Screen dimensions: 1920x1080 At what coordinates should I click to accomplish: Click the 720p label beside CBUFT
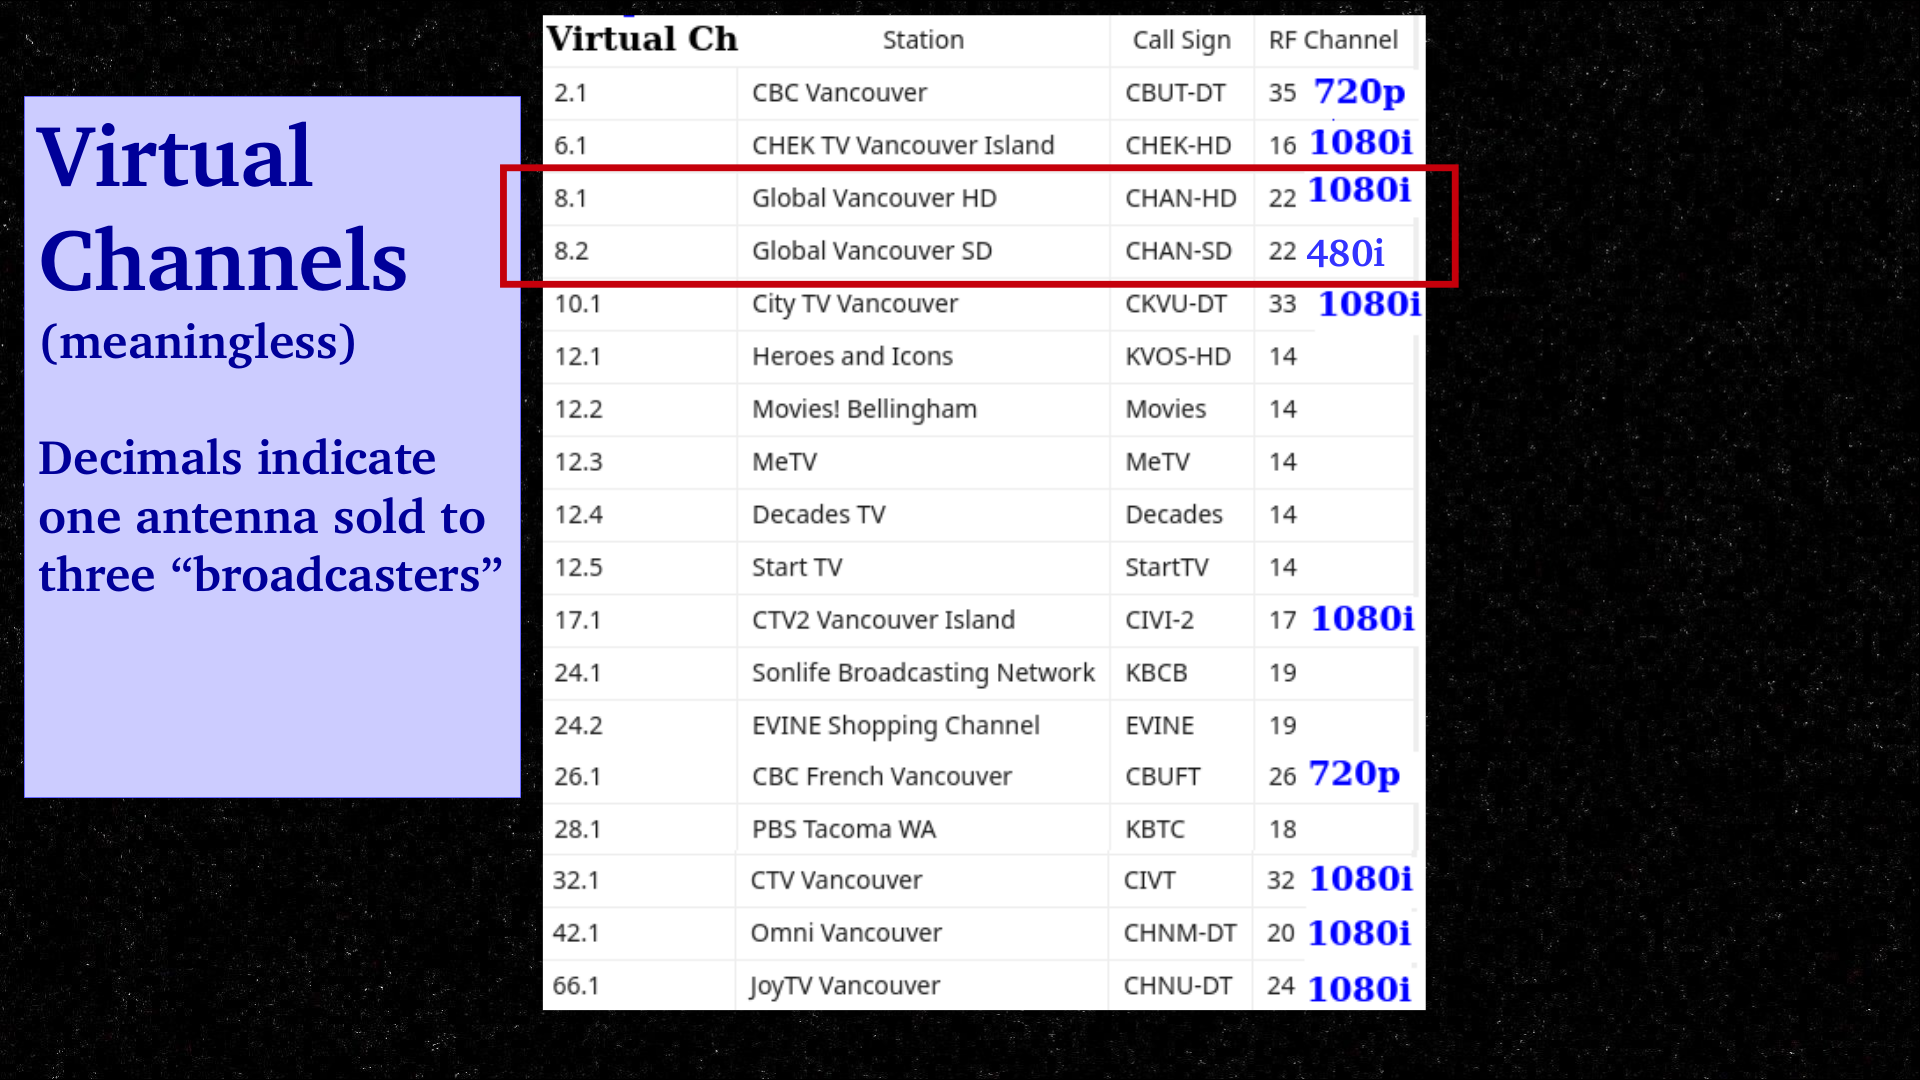(1354, 774)
